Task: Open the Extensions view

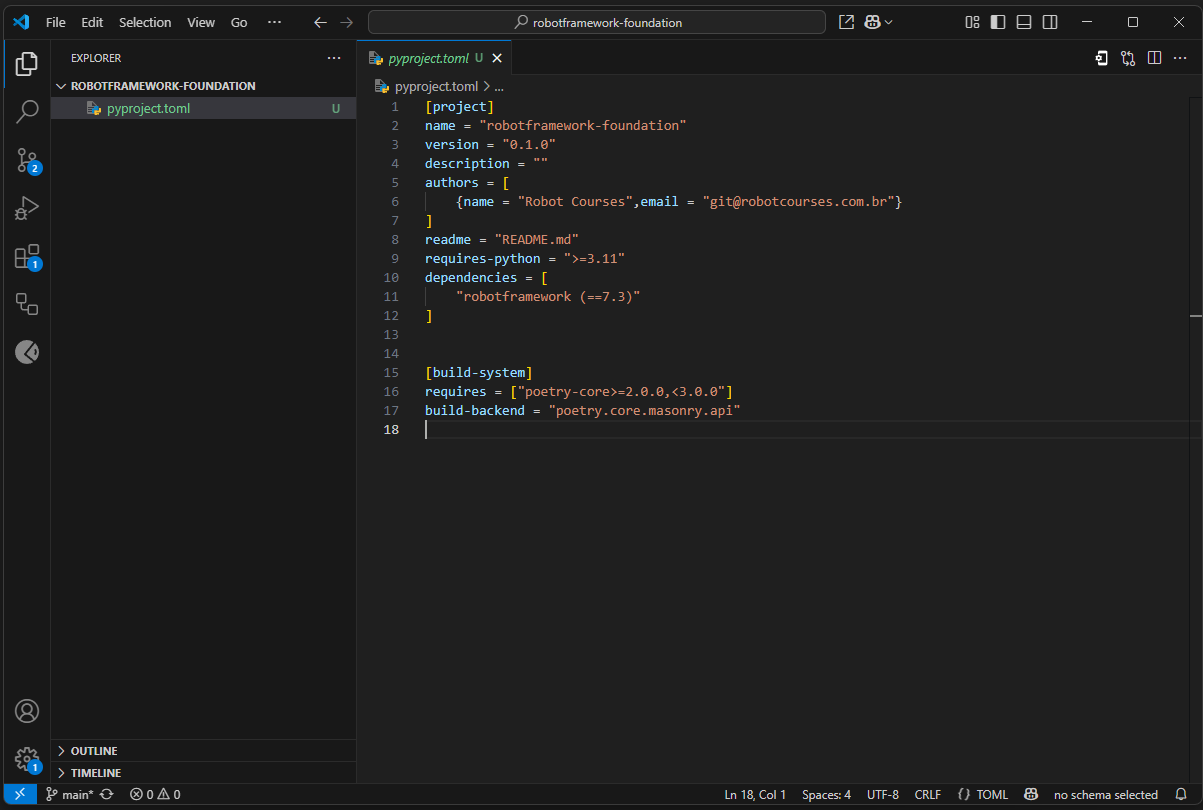Action: point(27,257)
